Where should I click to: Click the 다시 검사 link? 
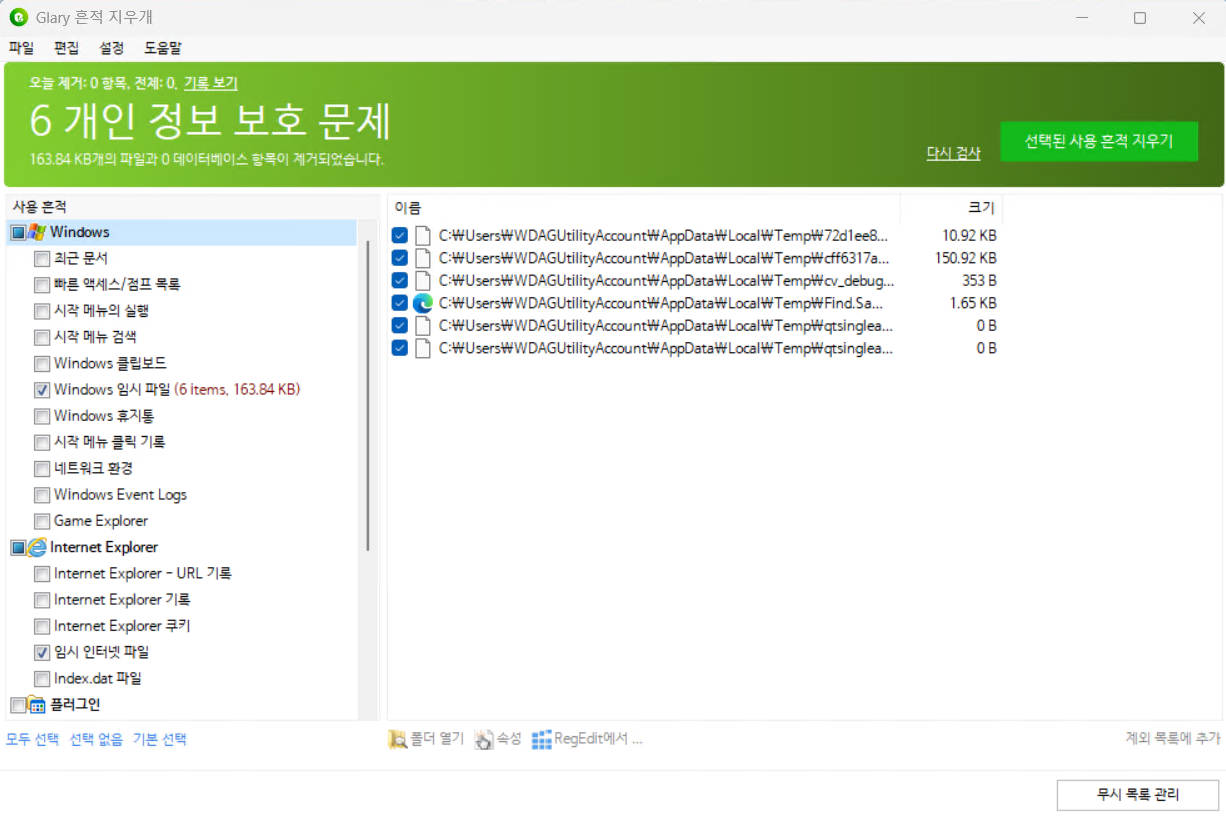pos(953,153)
